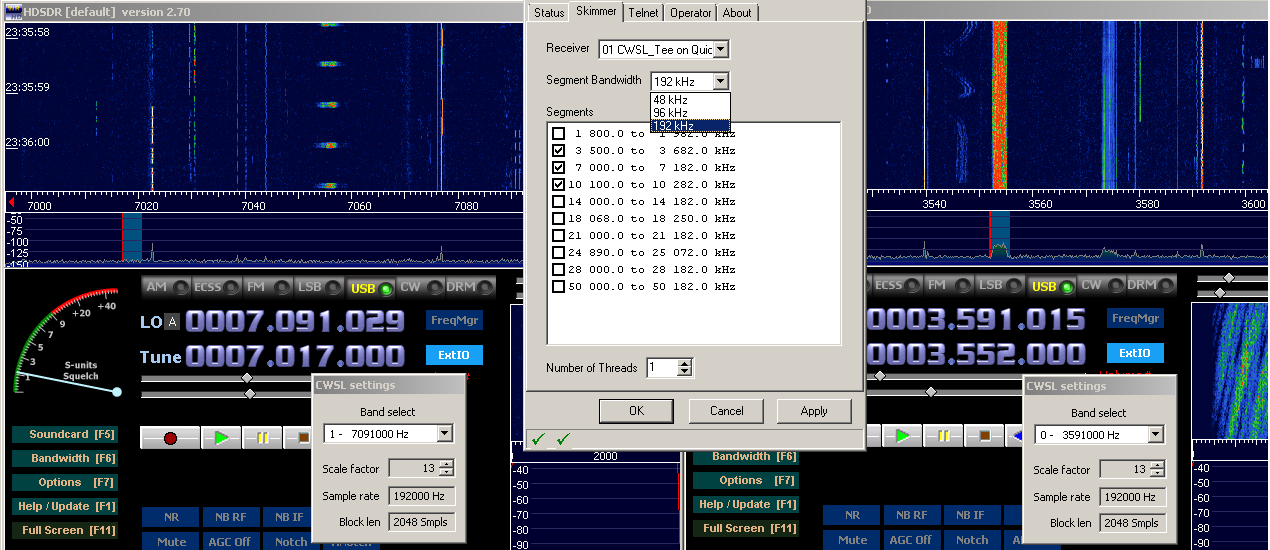
Task: Check the 21 000.0 to 21 182.0 kHz segment
Action: tap(558, 235)
